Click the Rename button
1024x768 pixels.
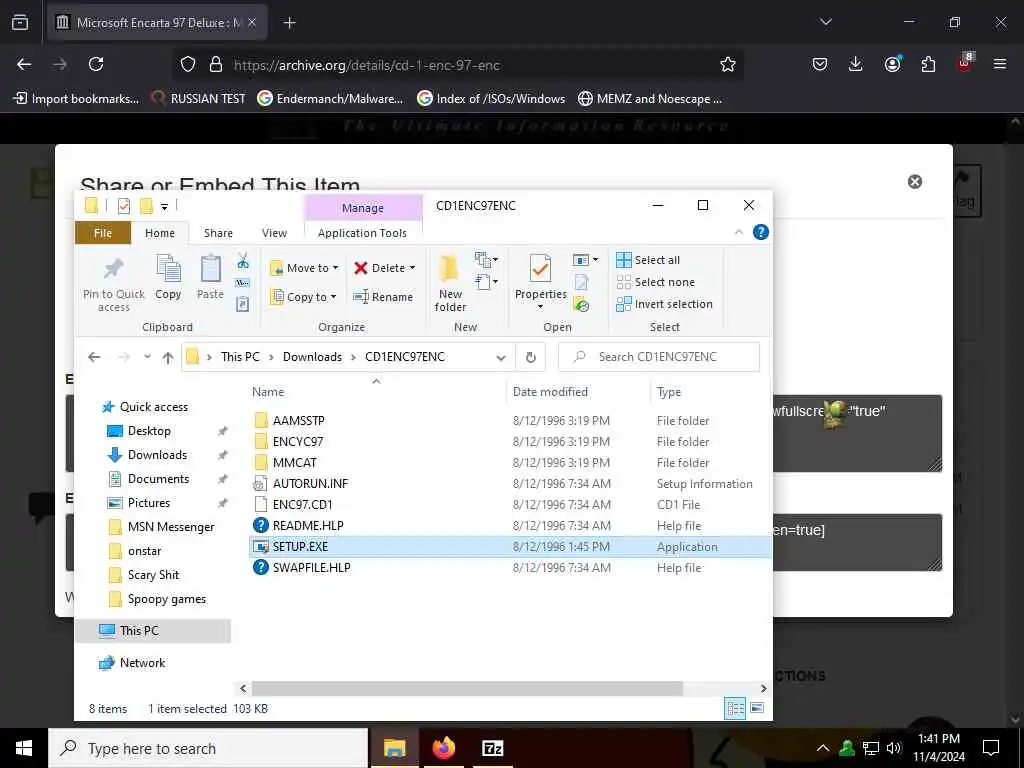pyautogui.click(x=383, y=297)
